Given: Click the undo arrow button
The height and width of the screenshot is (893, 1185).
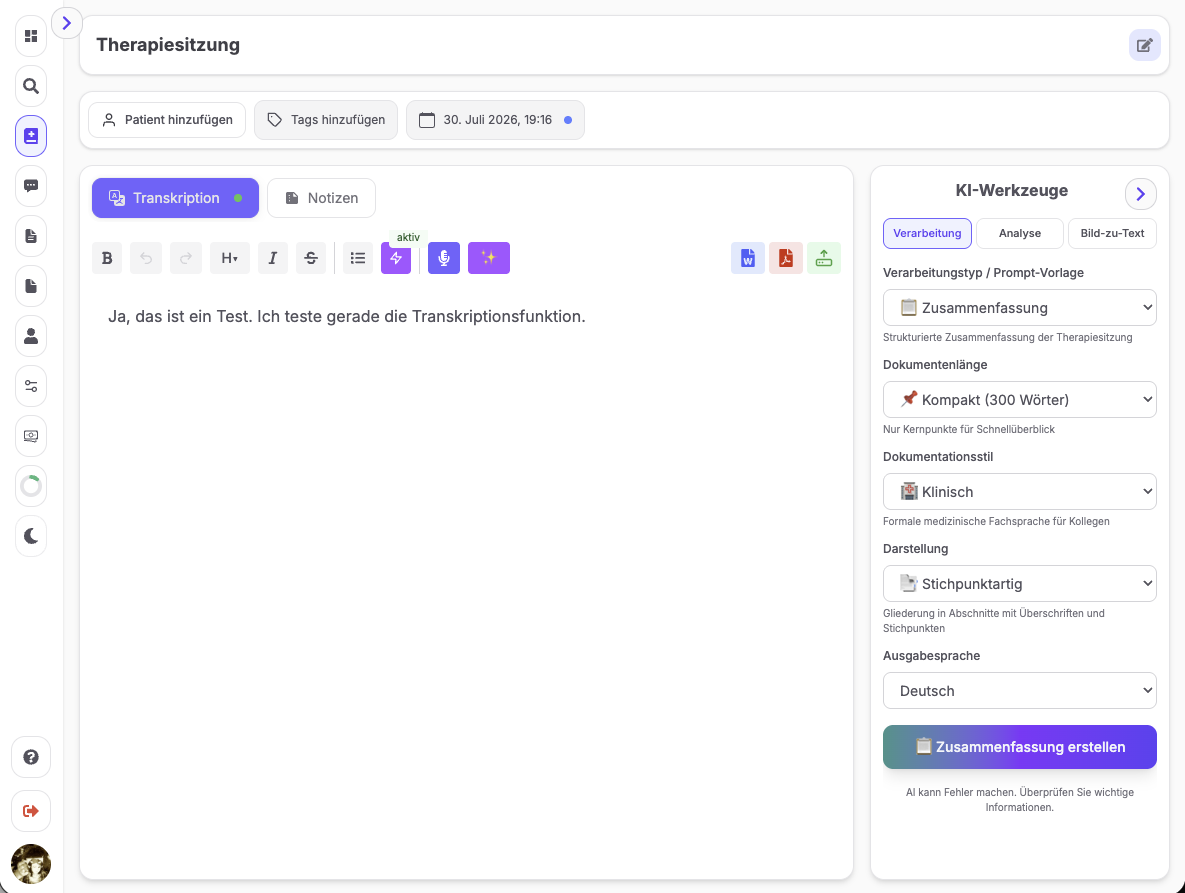Looking at the screenshot, I should coord(146,258).
